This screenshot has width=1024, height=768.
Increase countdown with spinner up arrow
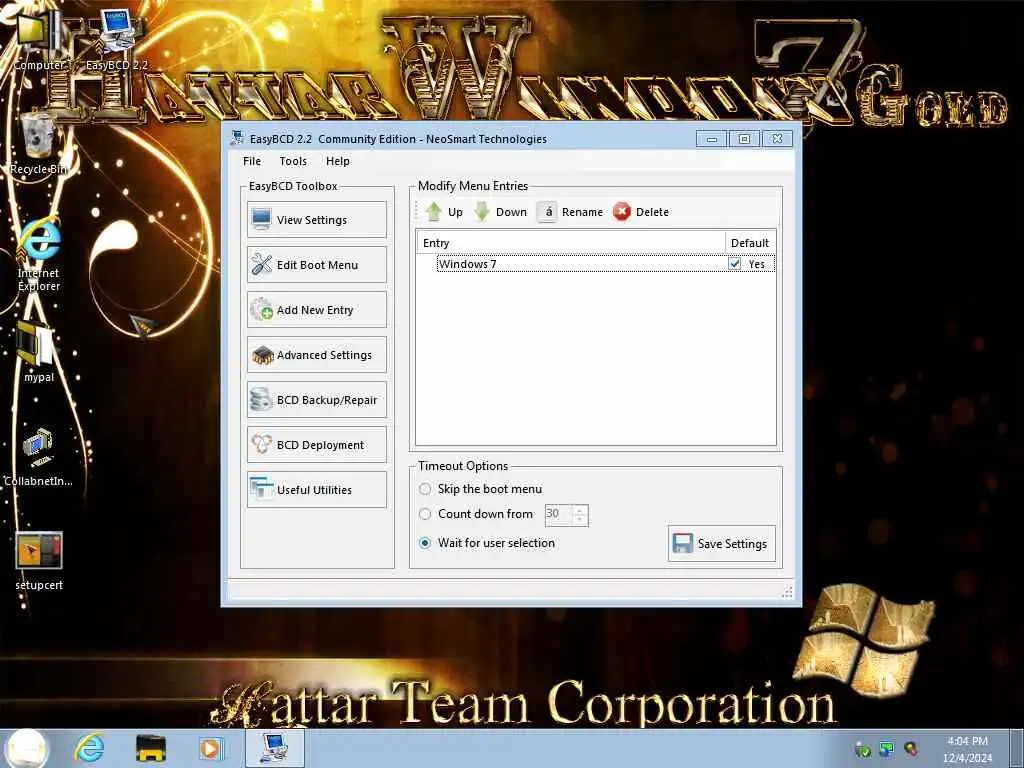tap(580, 509)
